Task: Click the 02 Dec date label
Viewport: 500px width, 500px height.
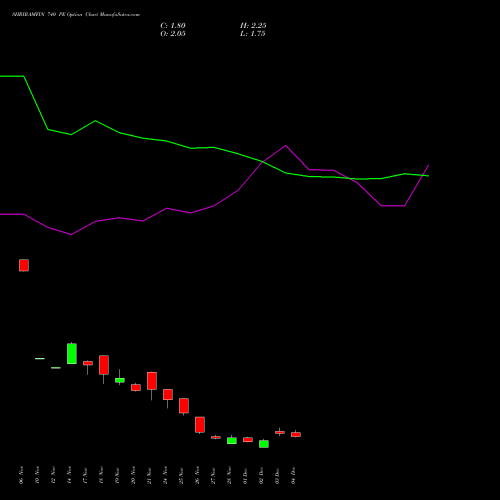Action: point(262,475)
